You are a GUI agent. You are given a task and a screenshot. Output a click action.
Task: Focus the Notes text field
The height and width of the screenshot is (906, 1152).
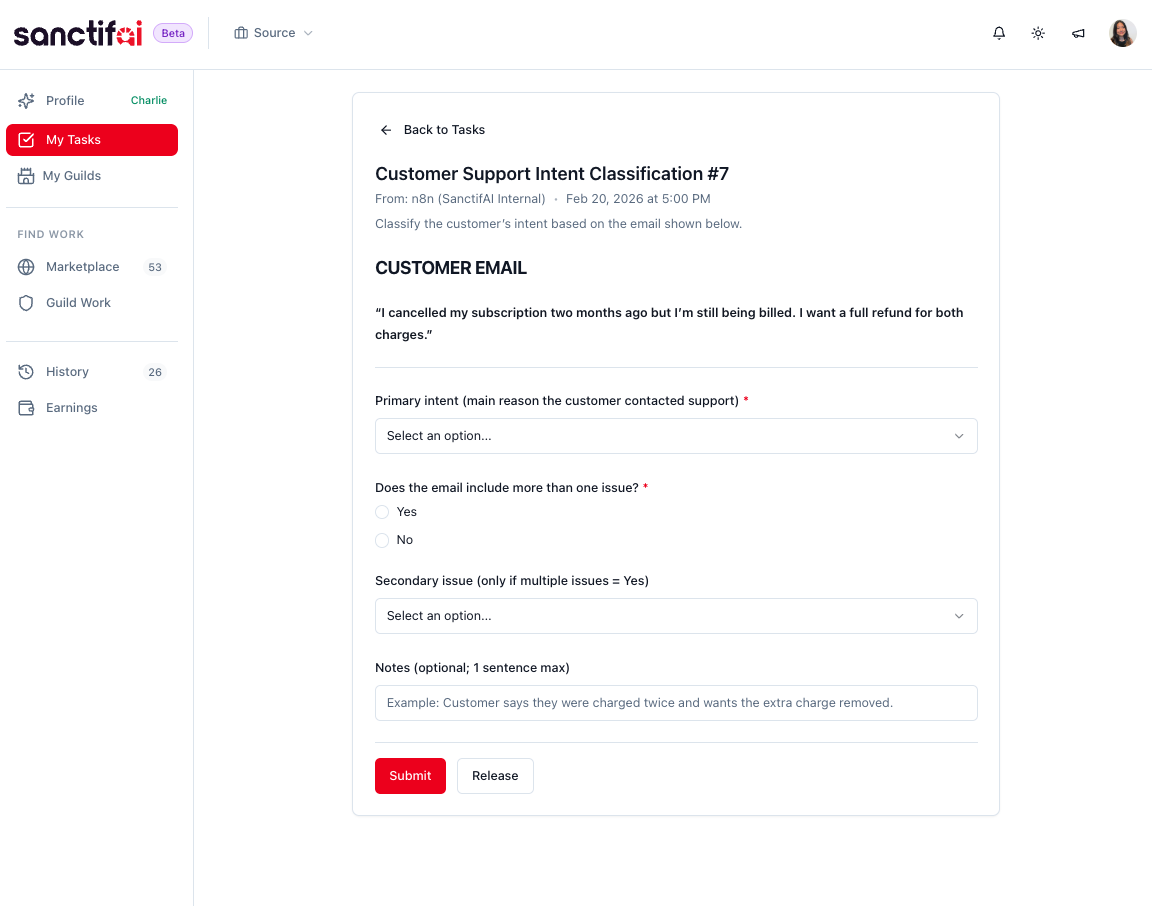point(676,703)
